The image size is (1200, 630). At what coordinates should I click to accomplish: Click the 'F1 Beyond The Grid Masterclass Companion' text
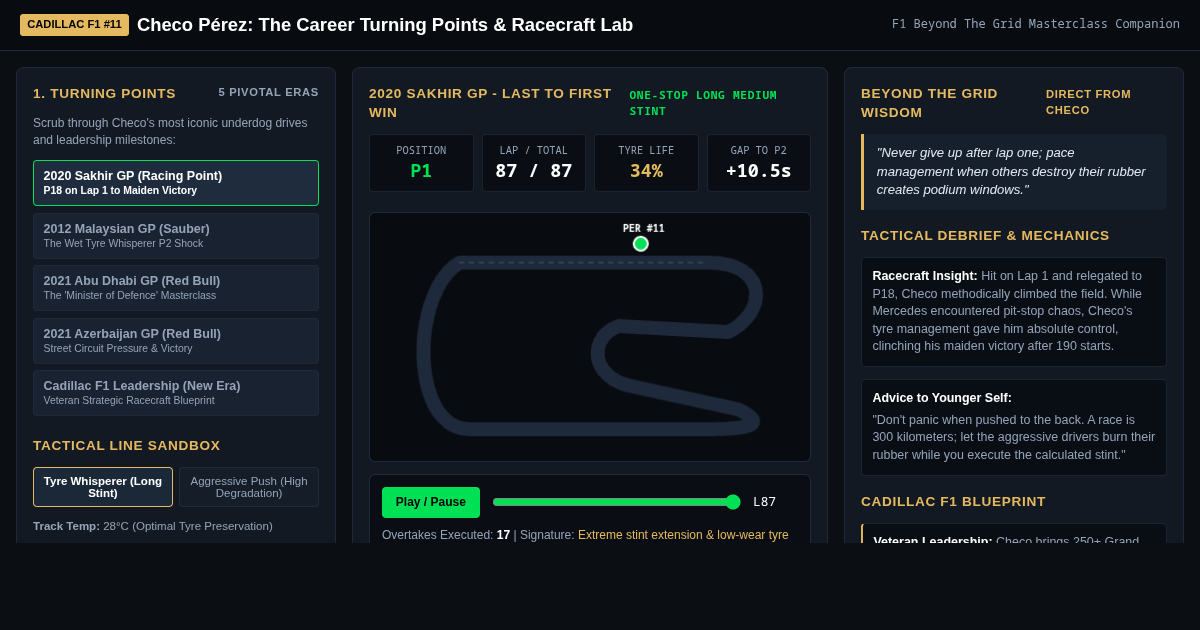click(1036, 24)
